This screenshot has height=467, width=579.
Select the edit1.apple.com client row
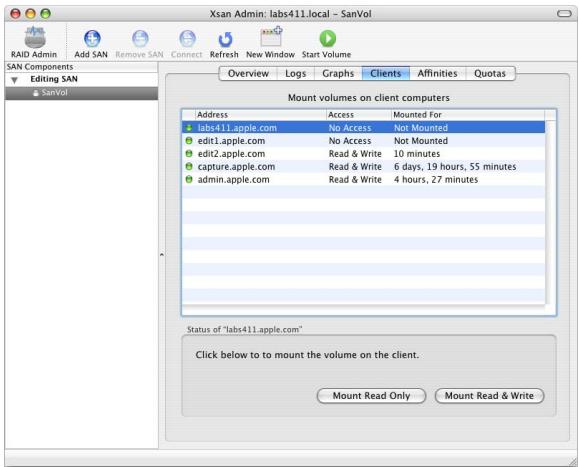pos(363,141)
